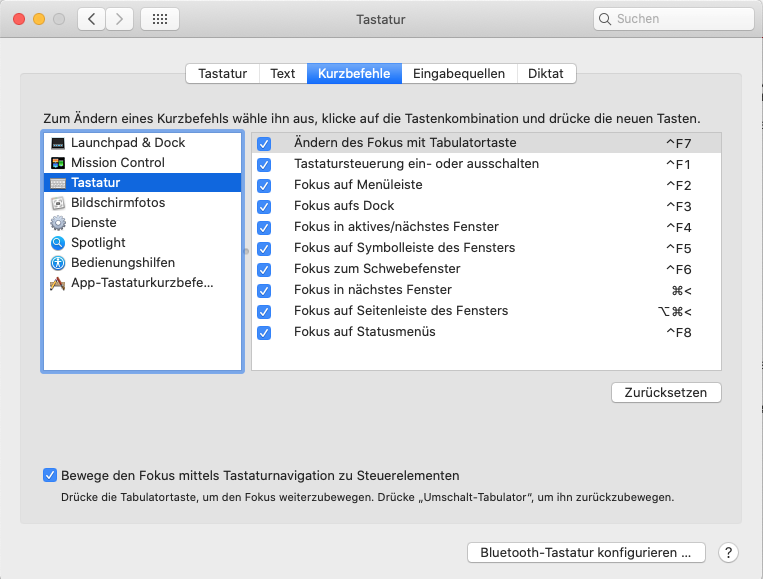Screen dimensions: 763x579
Task: Open the Diktat tab
Action: click(x=546, y=73)
